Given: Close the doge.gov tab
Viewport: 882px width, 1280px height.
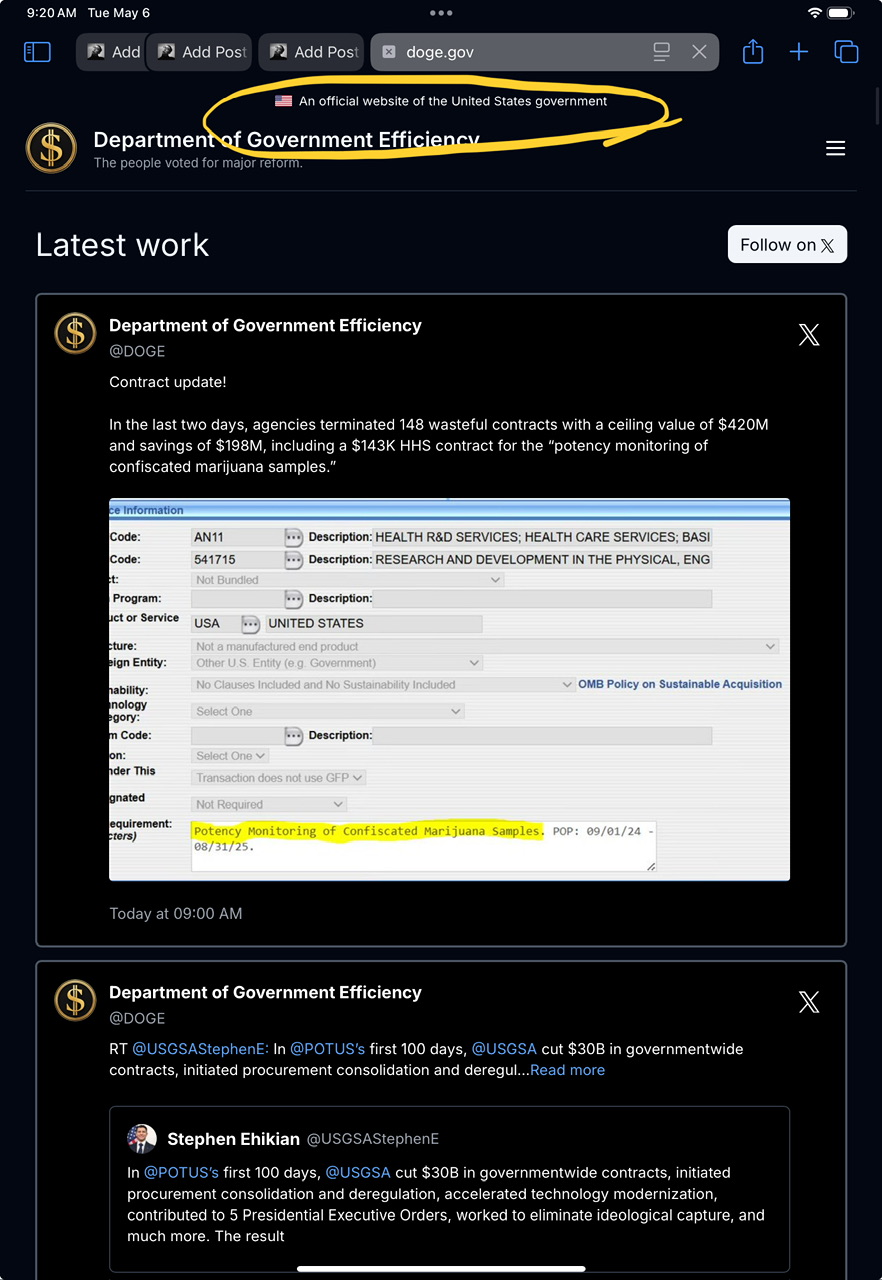Looking at the screenshot, I should [699, 52].
